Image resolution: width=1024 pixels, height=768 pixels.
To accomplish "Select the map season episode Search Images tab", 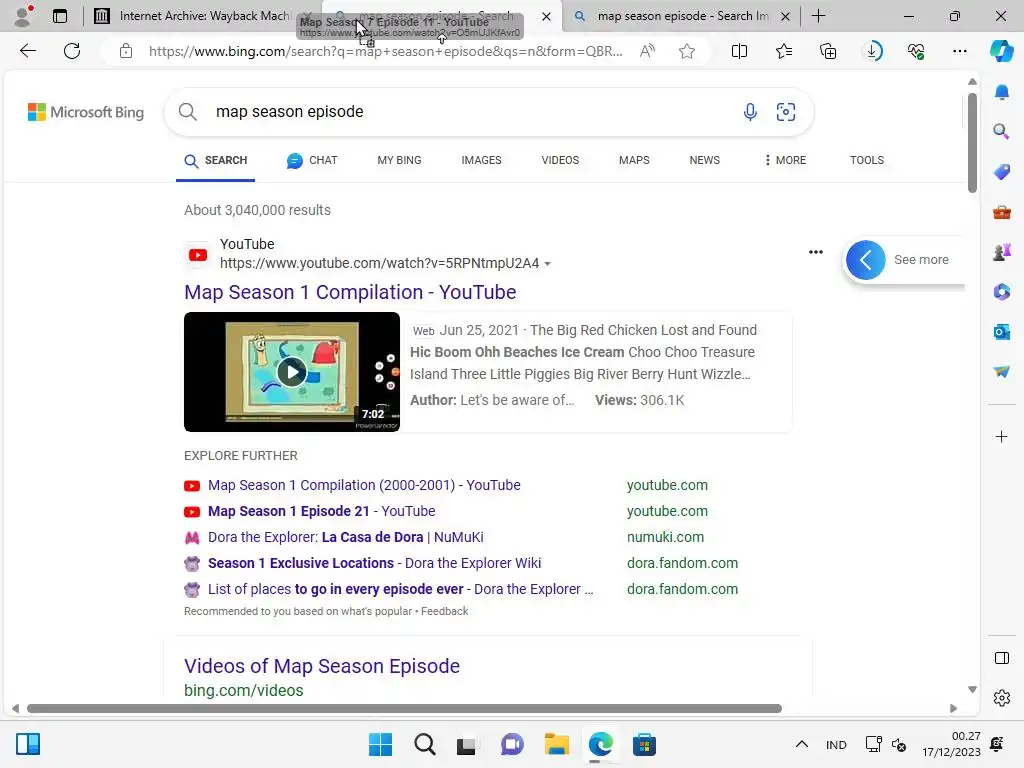I will point(682,16).
